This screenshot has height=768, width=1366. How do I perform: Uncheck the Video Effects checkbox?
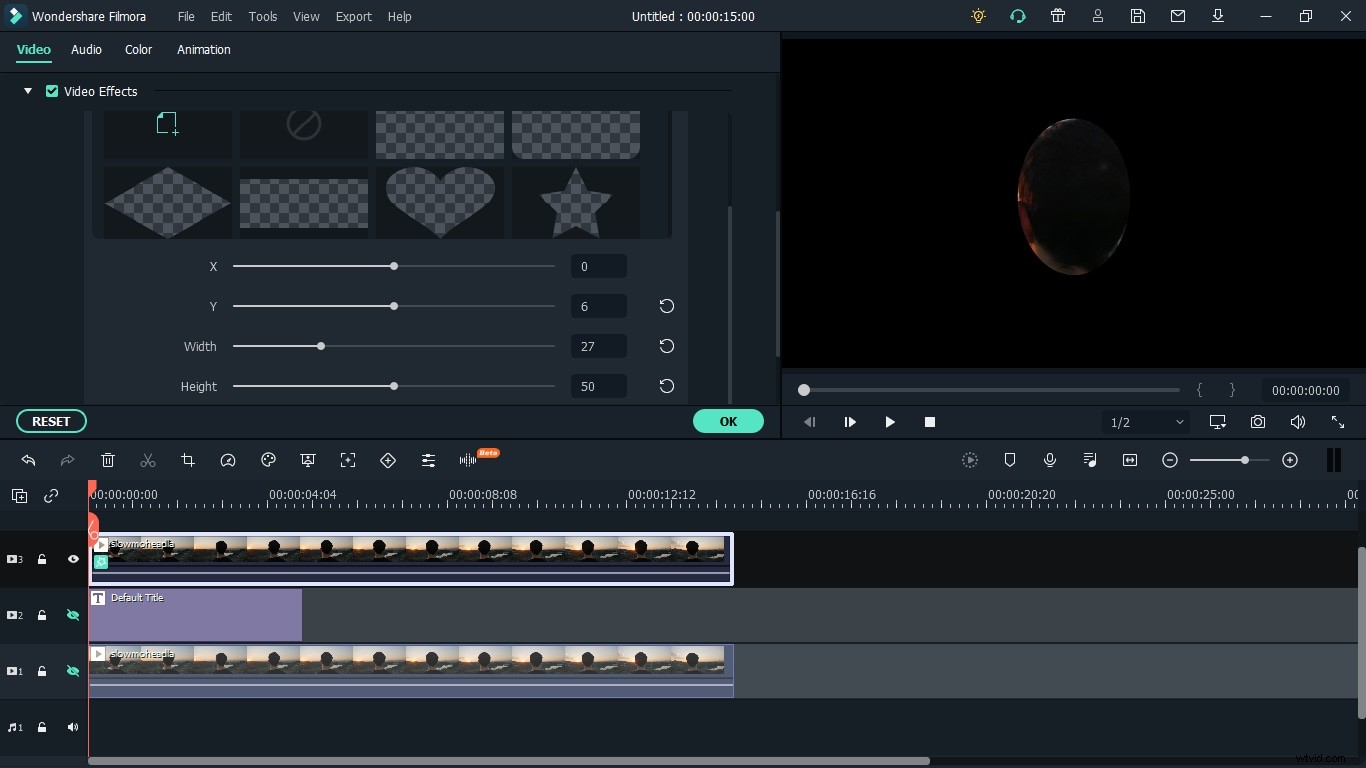(x=52, y=91)
